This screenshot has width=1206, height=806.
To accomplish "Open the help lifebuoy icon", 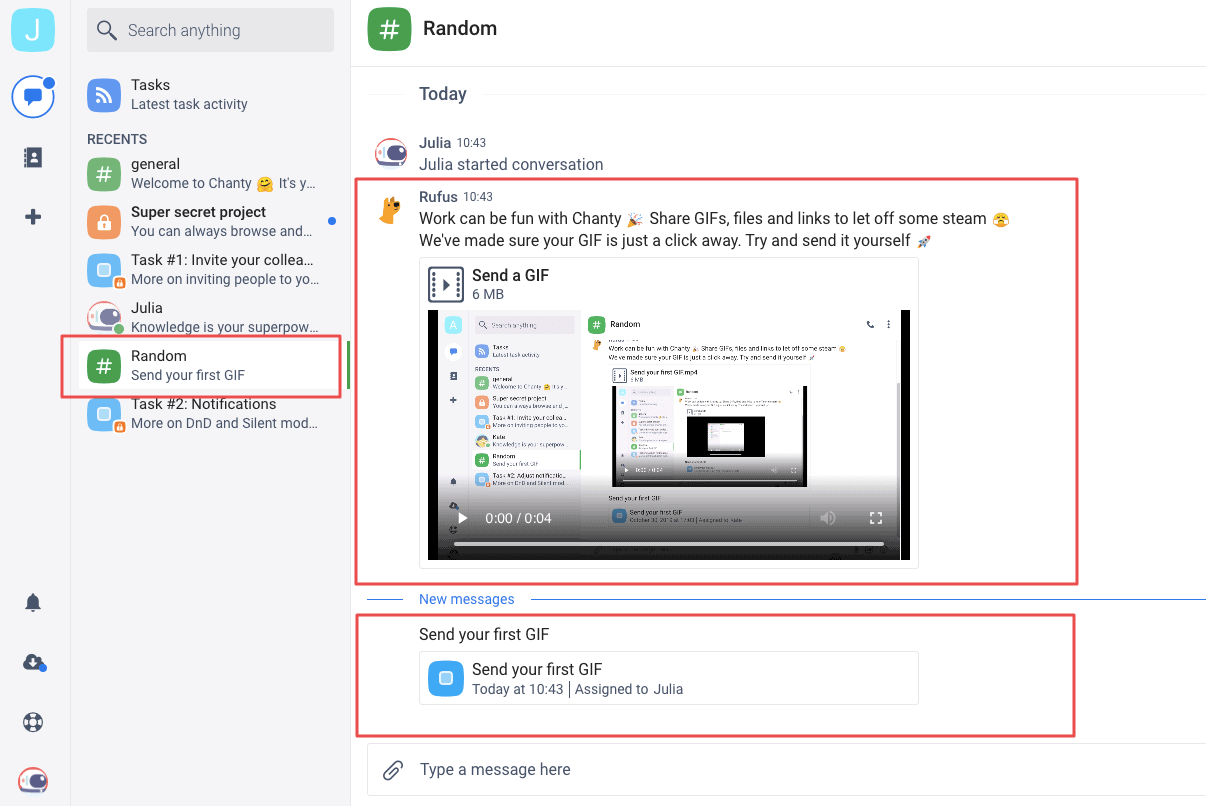I will (x=33, y=722).
